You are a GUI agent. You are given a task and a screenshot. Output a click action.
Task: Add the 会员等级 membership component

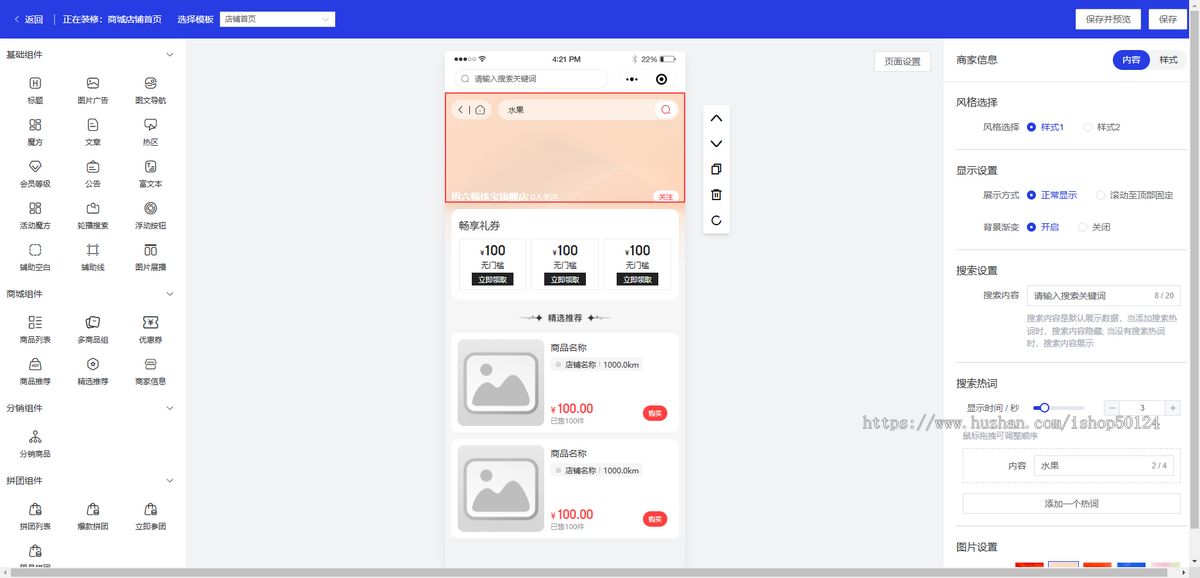click(x=35, y=175)
